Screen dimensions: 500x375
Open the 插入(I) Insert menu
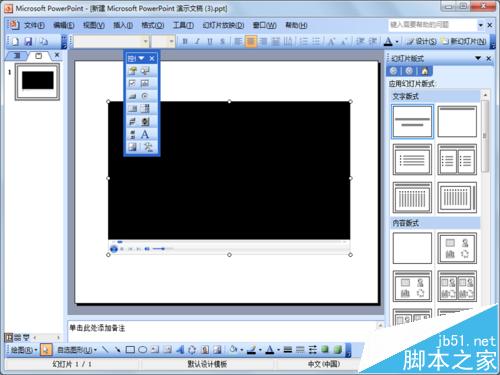[x=123, y=25]
